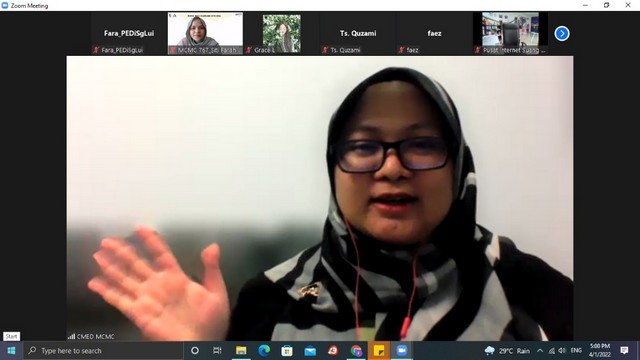Viewport: 640px width, 360px height.
Task: Open Microsoft Store from the taskbar
Action: click(x=287, y=351)
